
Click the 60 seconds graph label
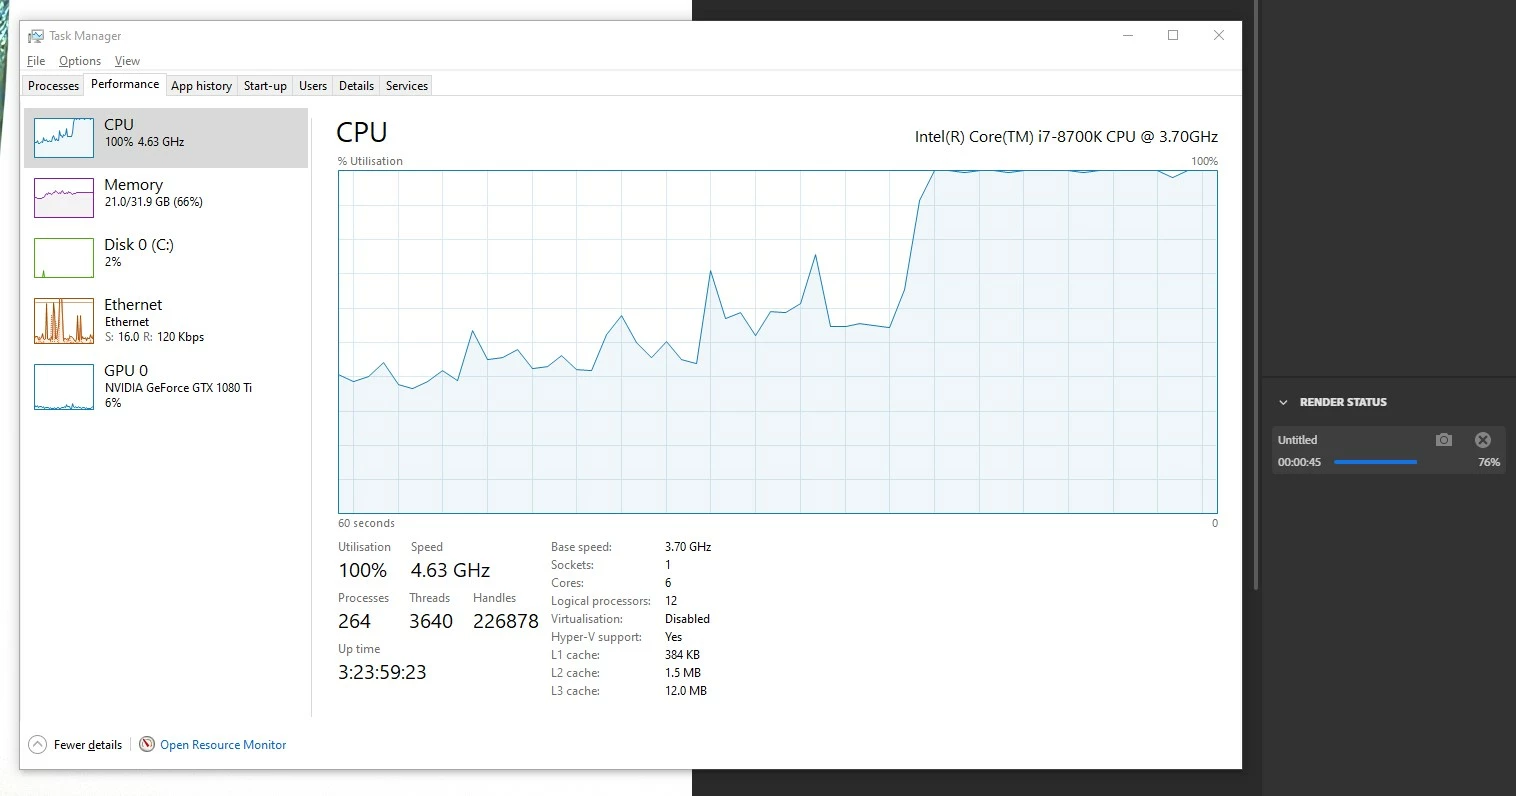pyautogui.click(x=366, y=523)
